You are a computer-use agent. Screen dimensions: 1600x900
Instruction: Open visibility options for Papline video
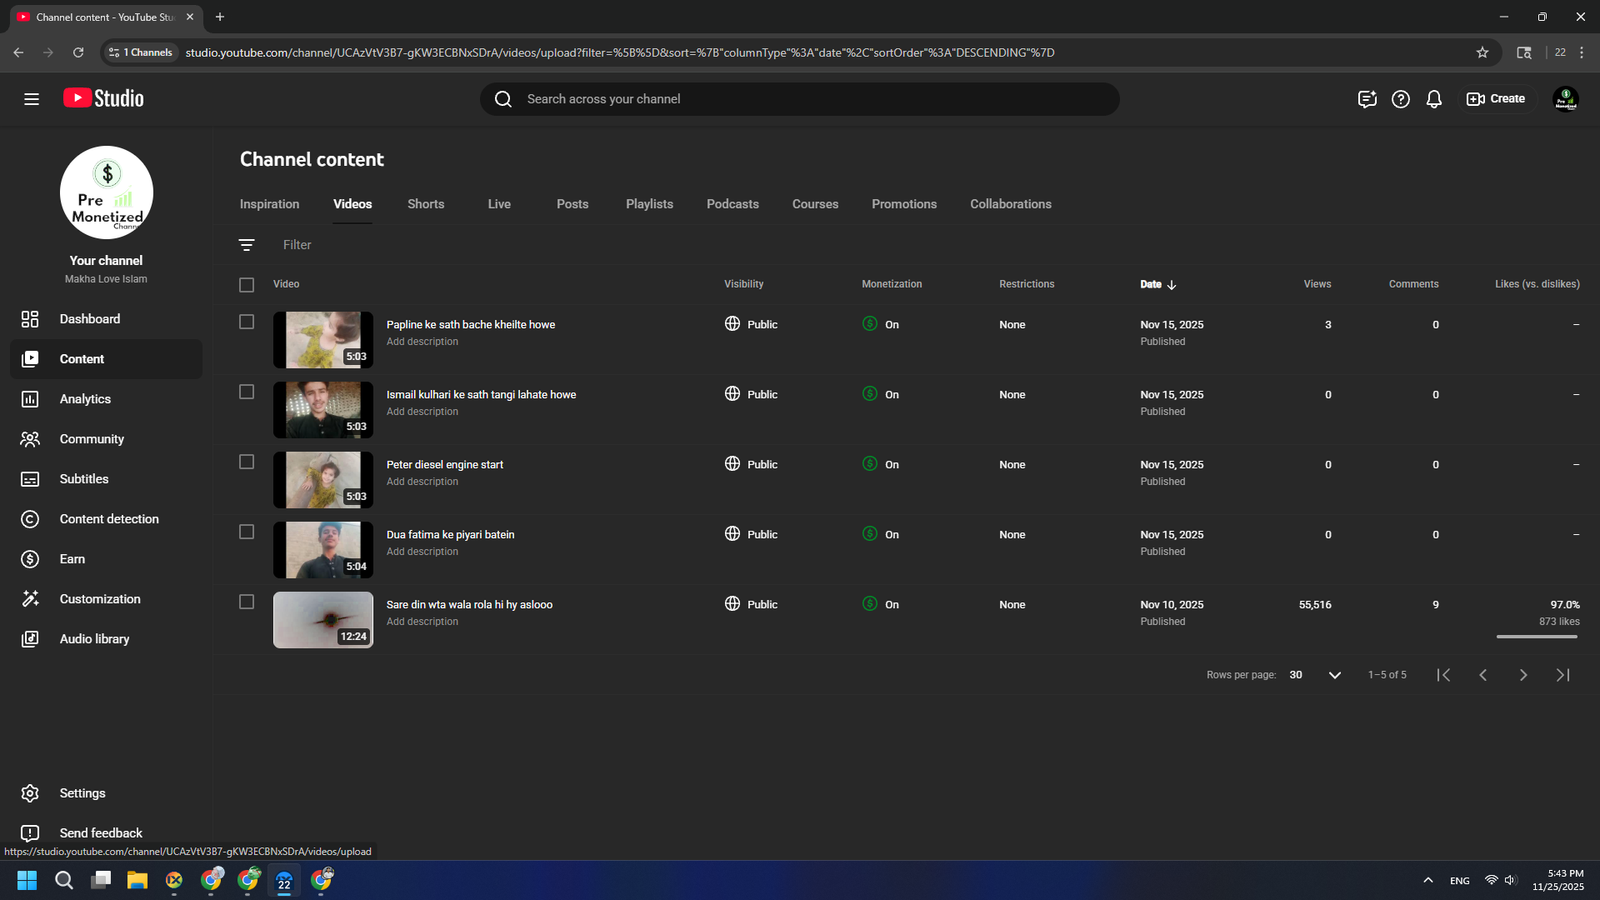click(752, 324)
